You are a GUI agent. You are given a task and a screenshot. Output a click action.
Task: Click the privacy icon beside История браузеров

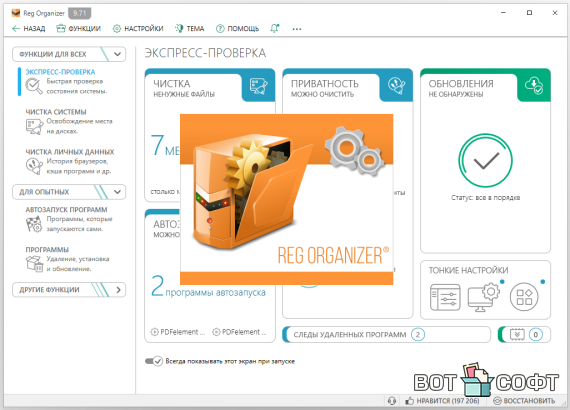click(34, 166)
